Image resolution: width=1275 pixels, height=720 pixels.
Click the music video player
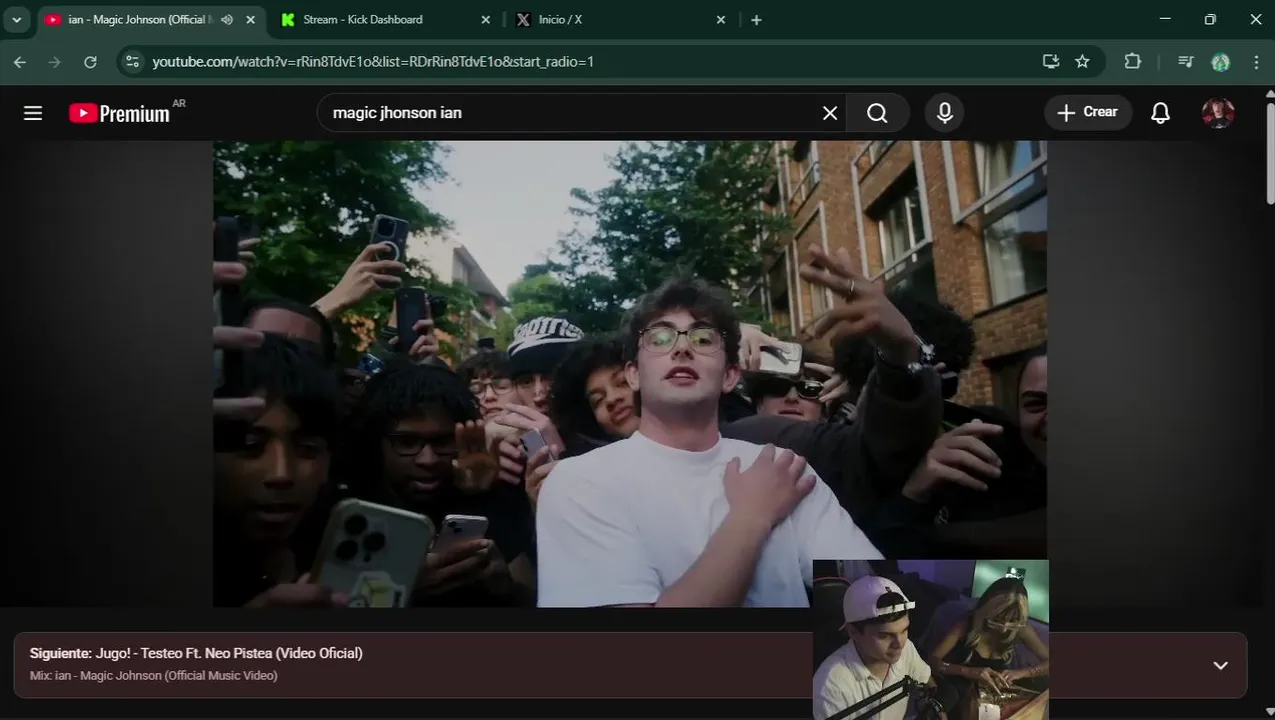click(x=630, y=373)
